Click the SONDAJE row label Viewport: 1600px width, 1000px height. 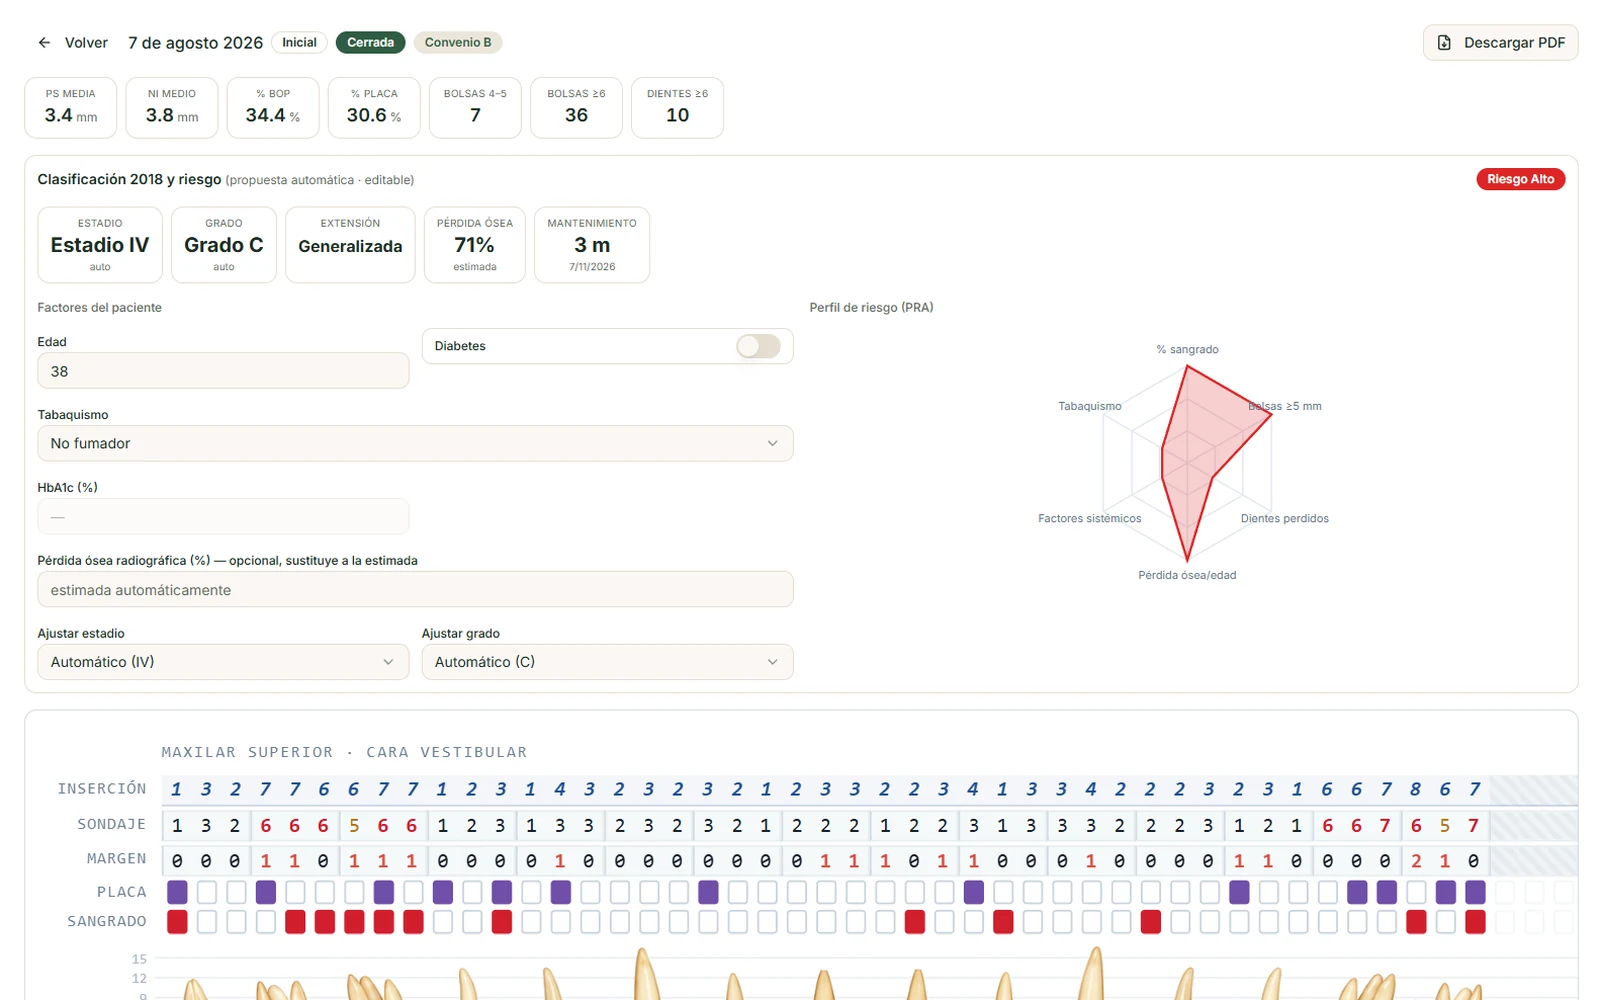112,824
